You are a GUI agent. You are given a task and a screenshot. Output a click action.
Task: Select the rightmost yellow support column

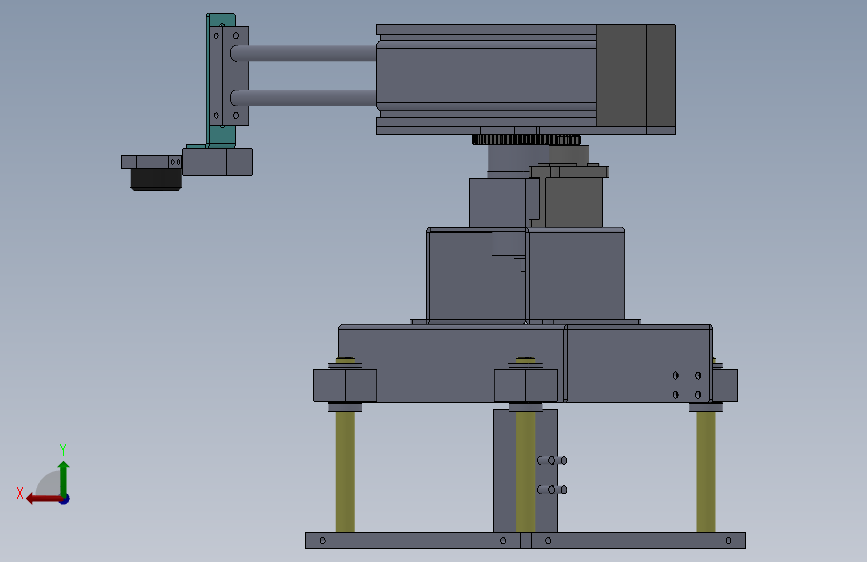(706, 471)
